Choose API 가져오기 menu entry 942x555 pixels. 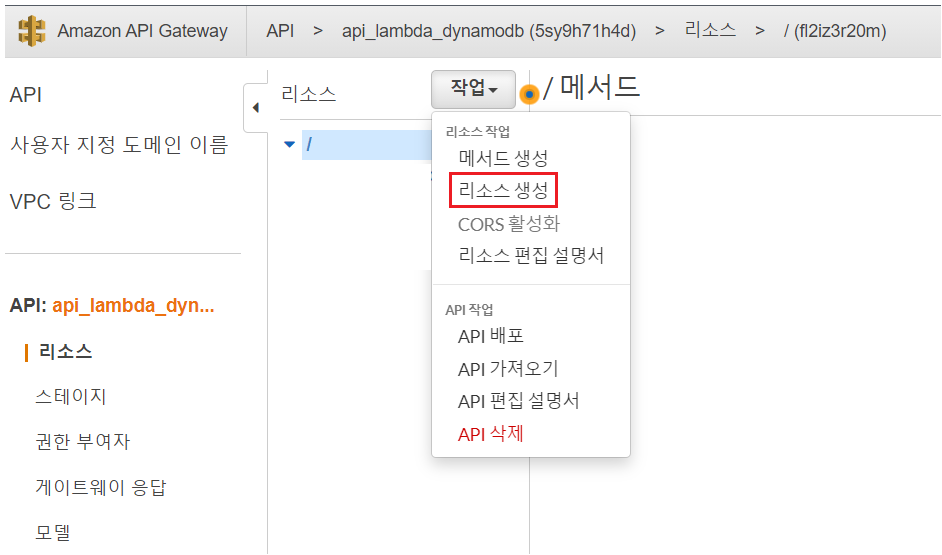(x=508, y=368)
